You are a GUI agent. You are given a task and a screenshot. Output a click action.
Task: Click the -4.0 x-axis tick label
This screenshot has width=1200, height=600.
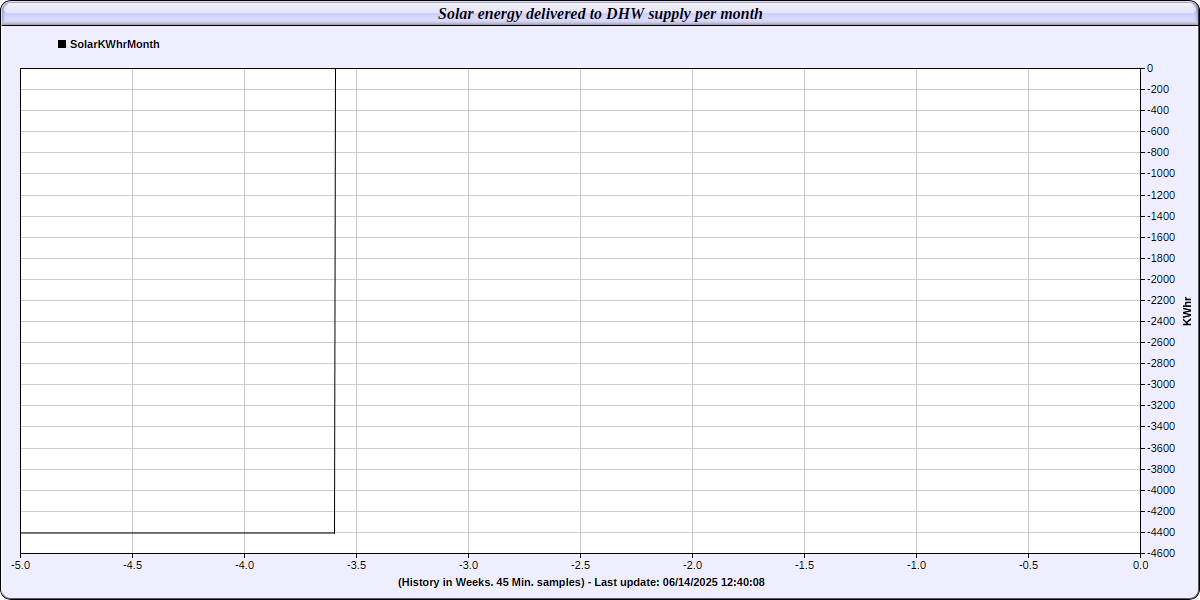(x=245, y=565)
